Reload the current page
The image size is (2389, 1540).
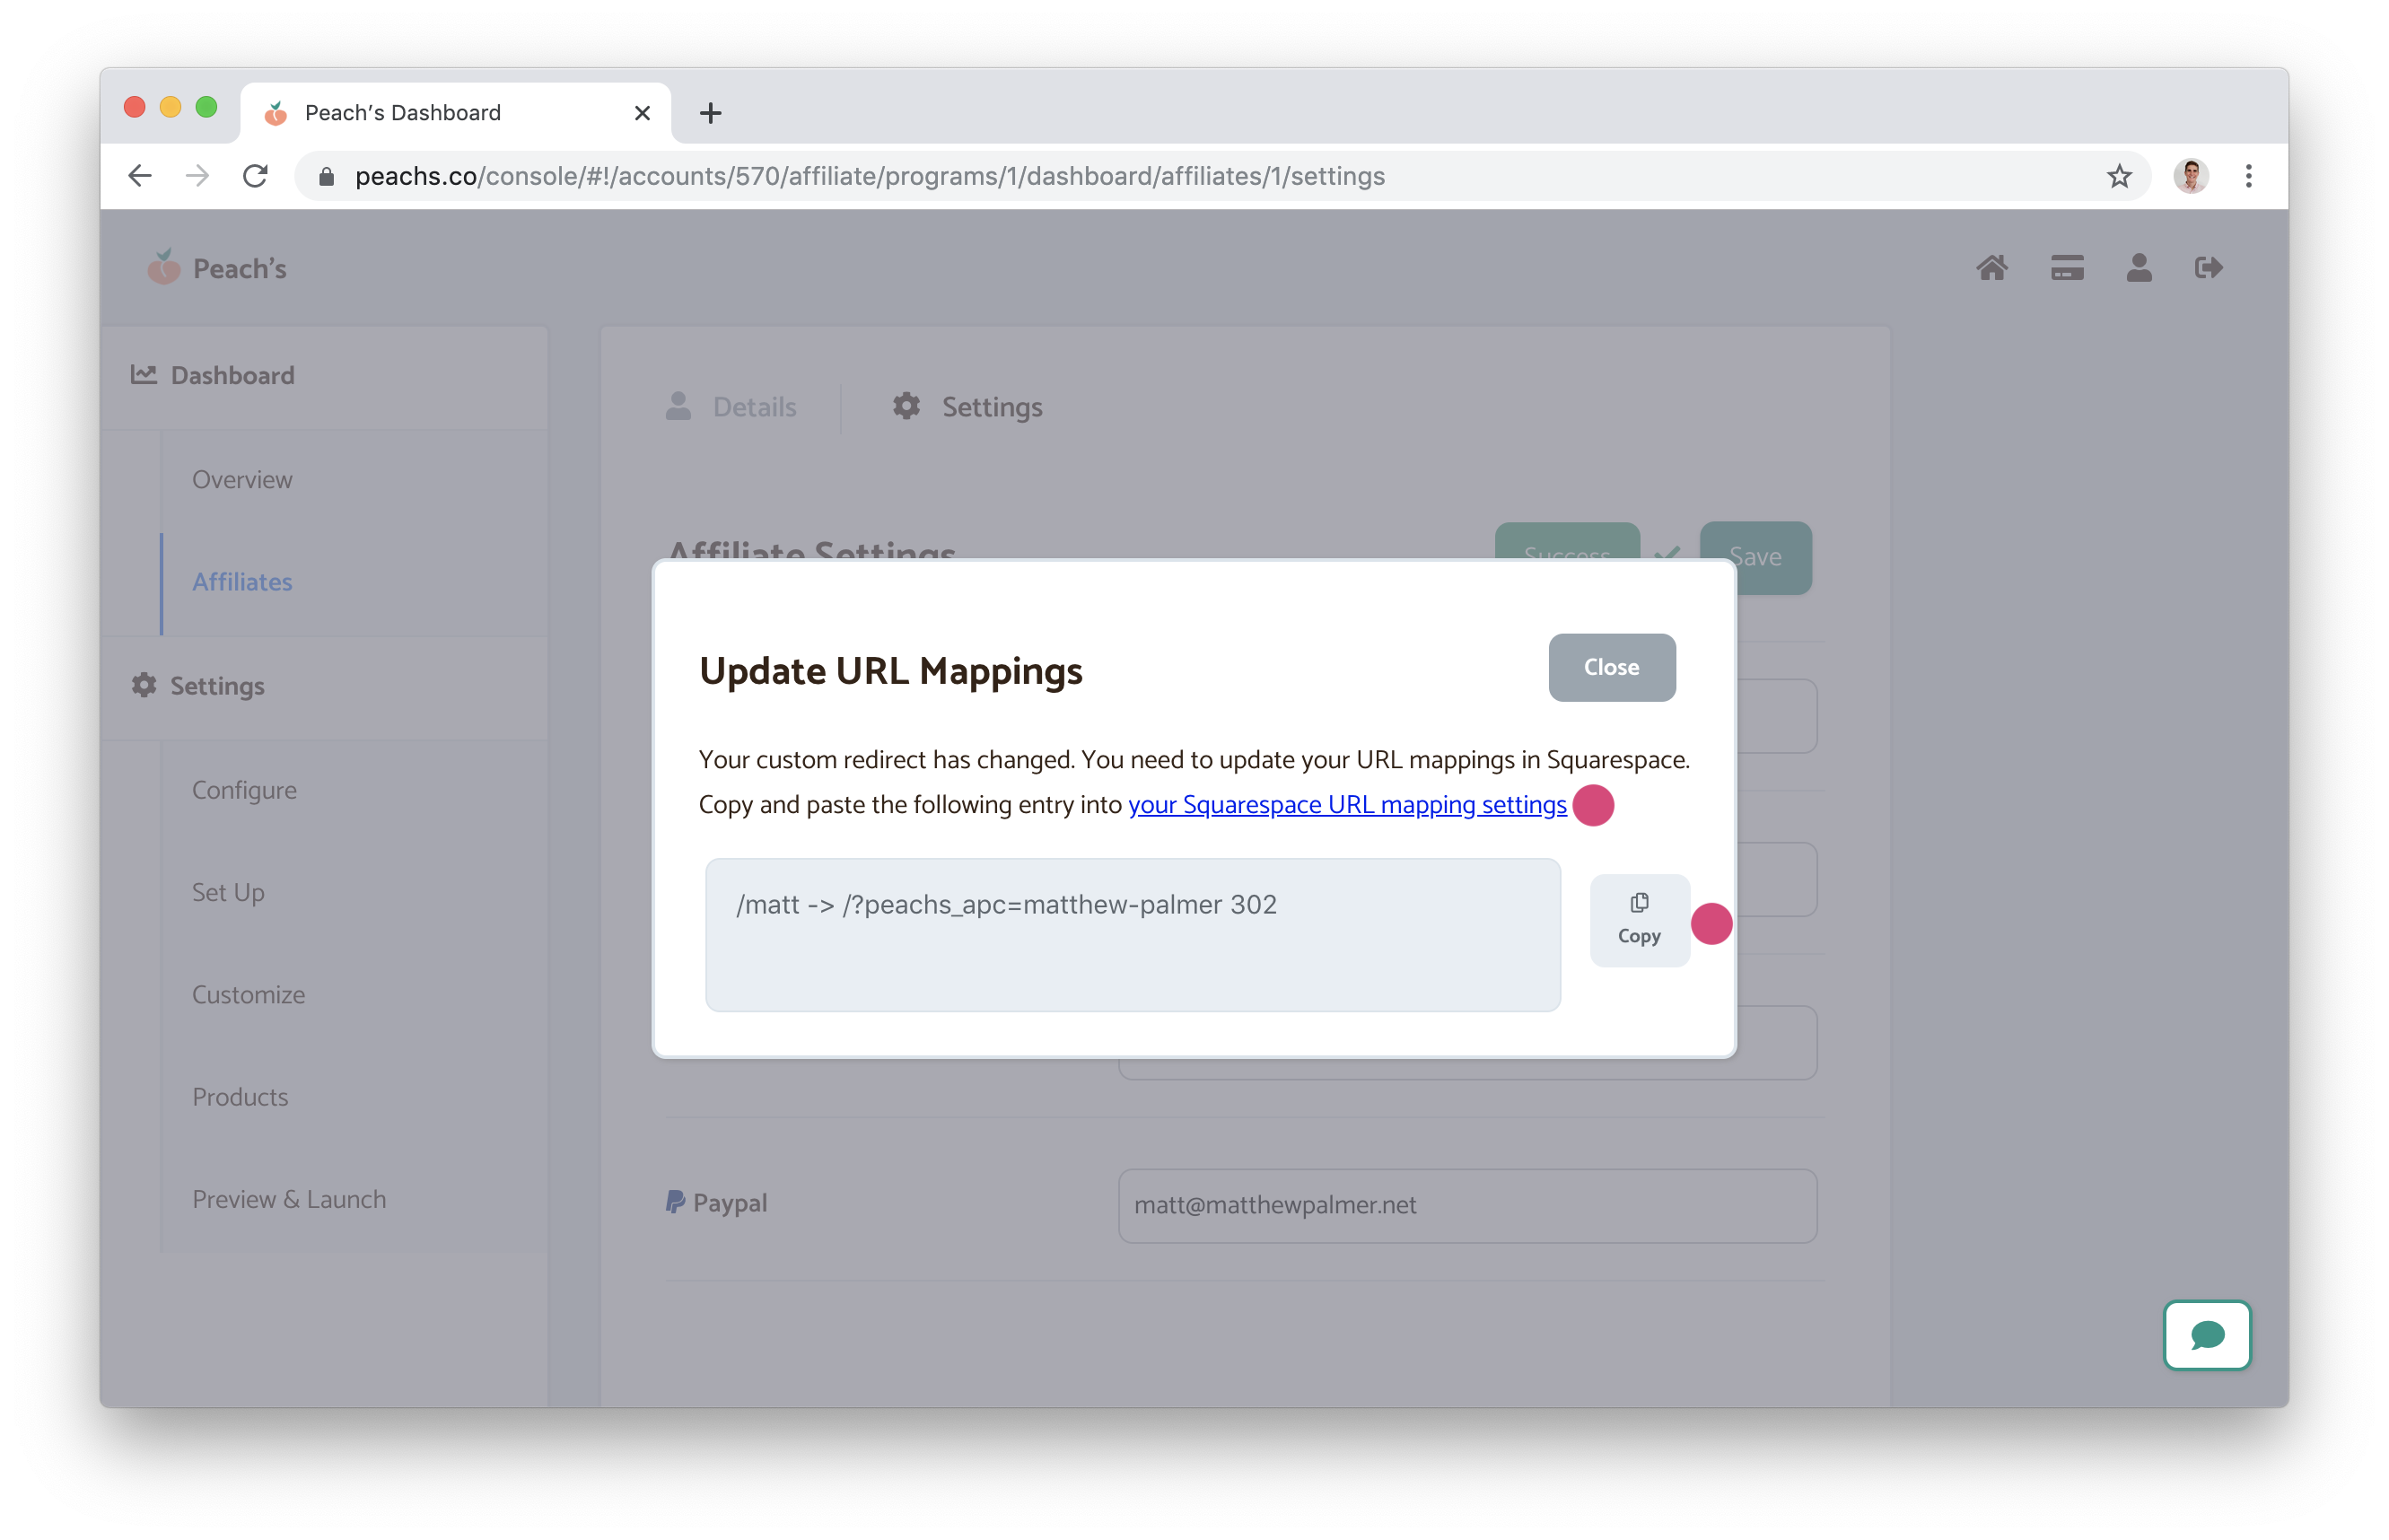(256, 176)
